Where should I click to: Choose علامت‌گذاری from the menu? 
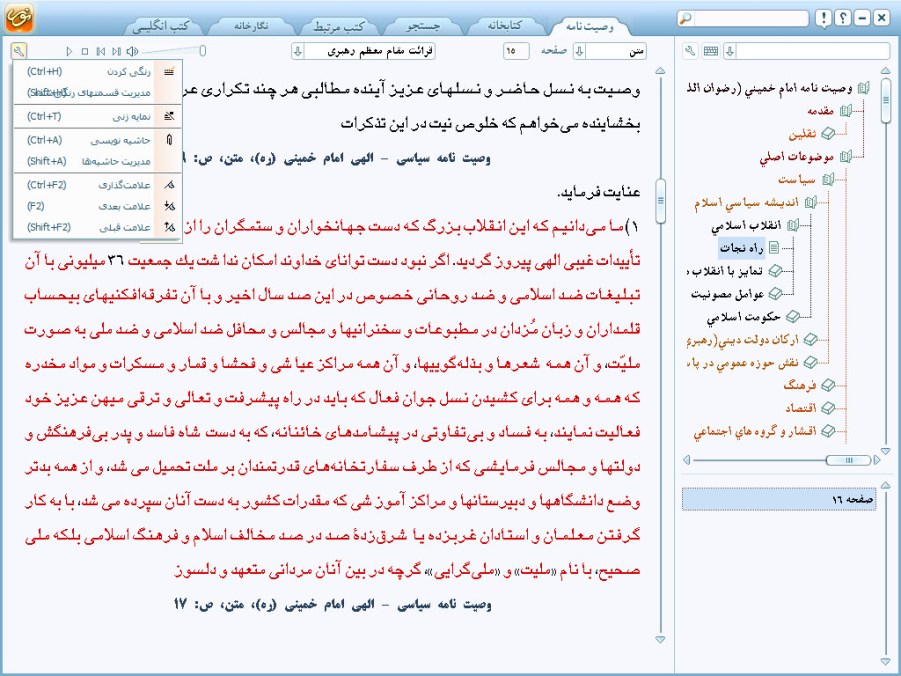click(x=97, y=185)
